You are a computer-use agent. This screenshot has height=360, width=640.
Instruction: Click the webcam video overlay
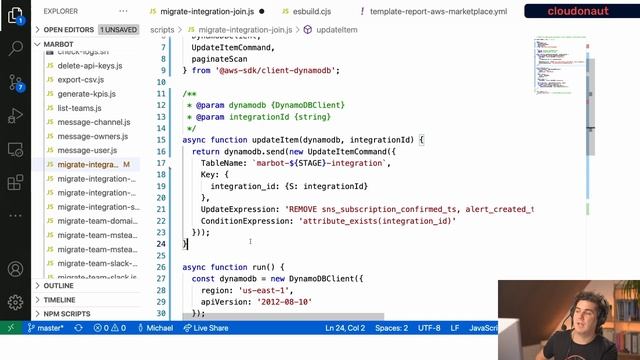569,320
